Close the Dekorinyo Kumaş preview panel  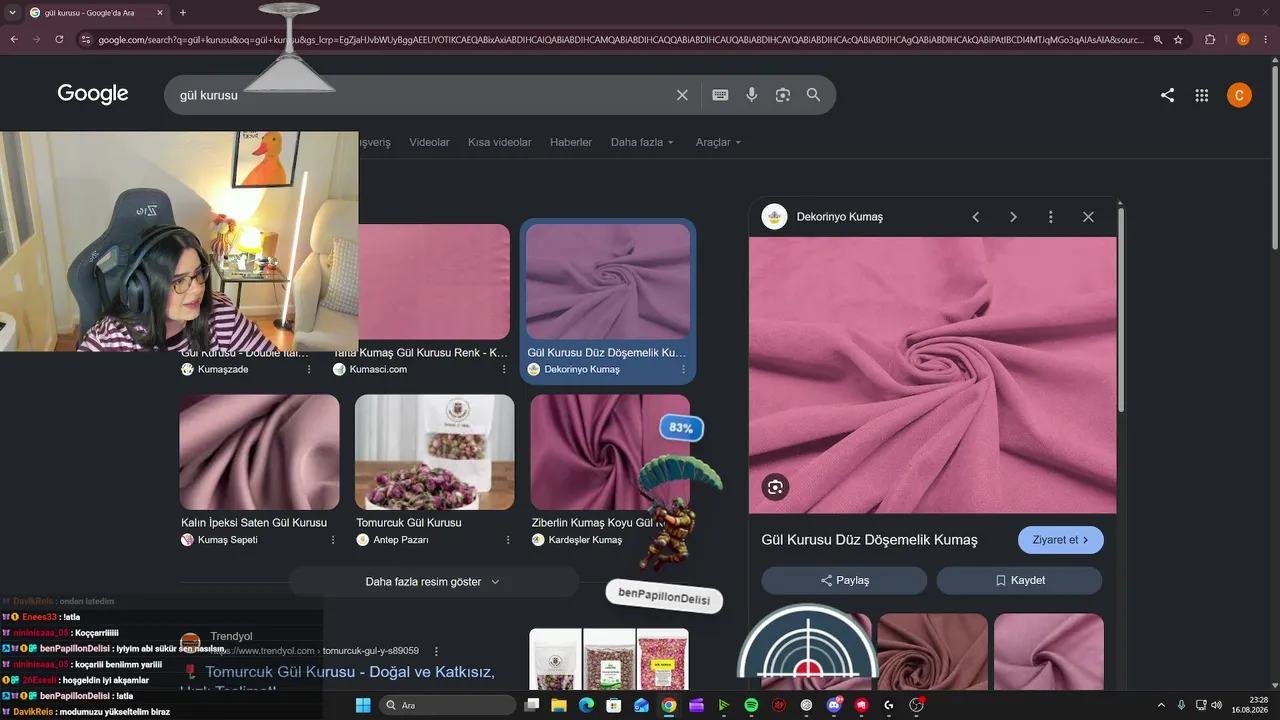point(1088,217)
